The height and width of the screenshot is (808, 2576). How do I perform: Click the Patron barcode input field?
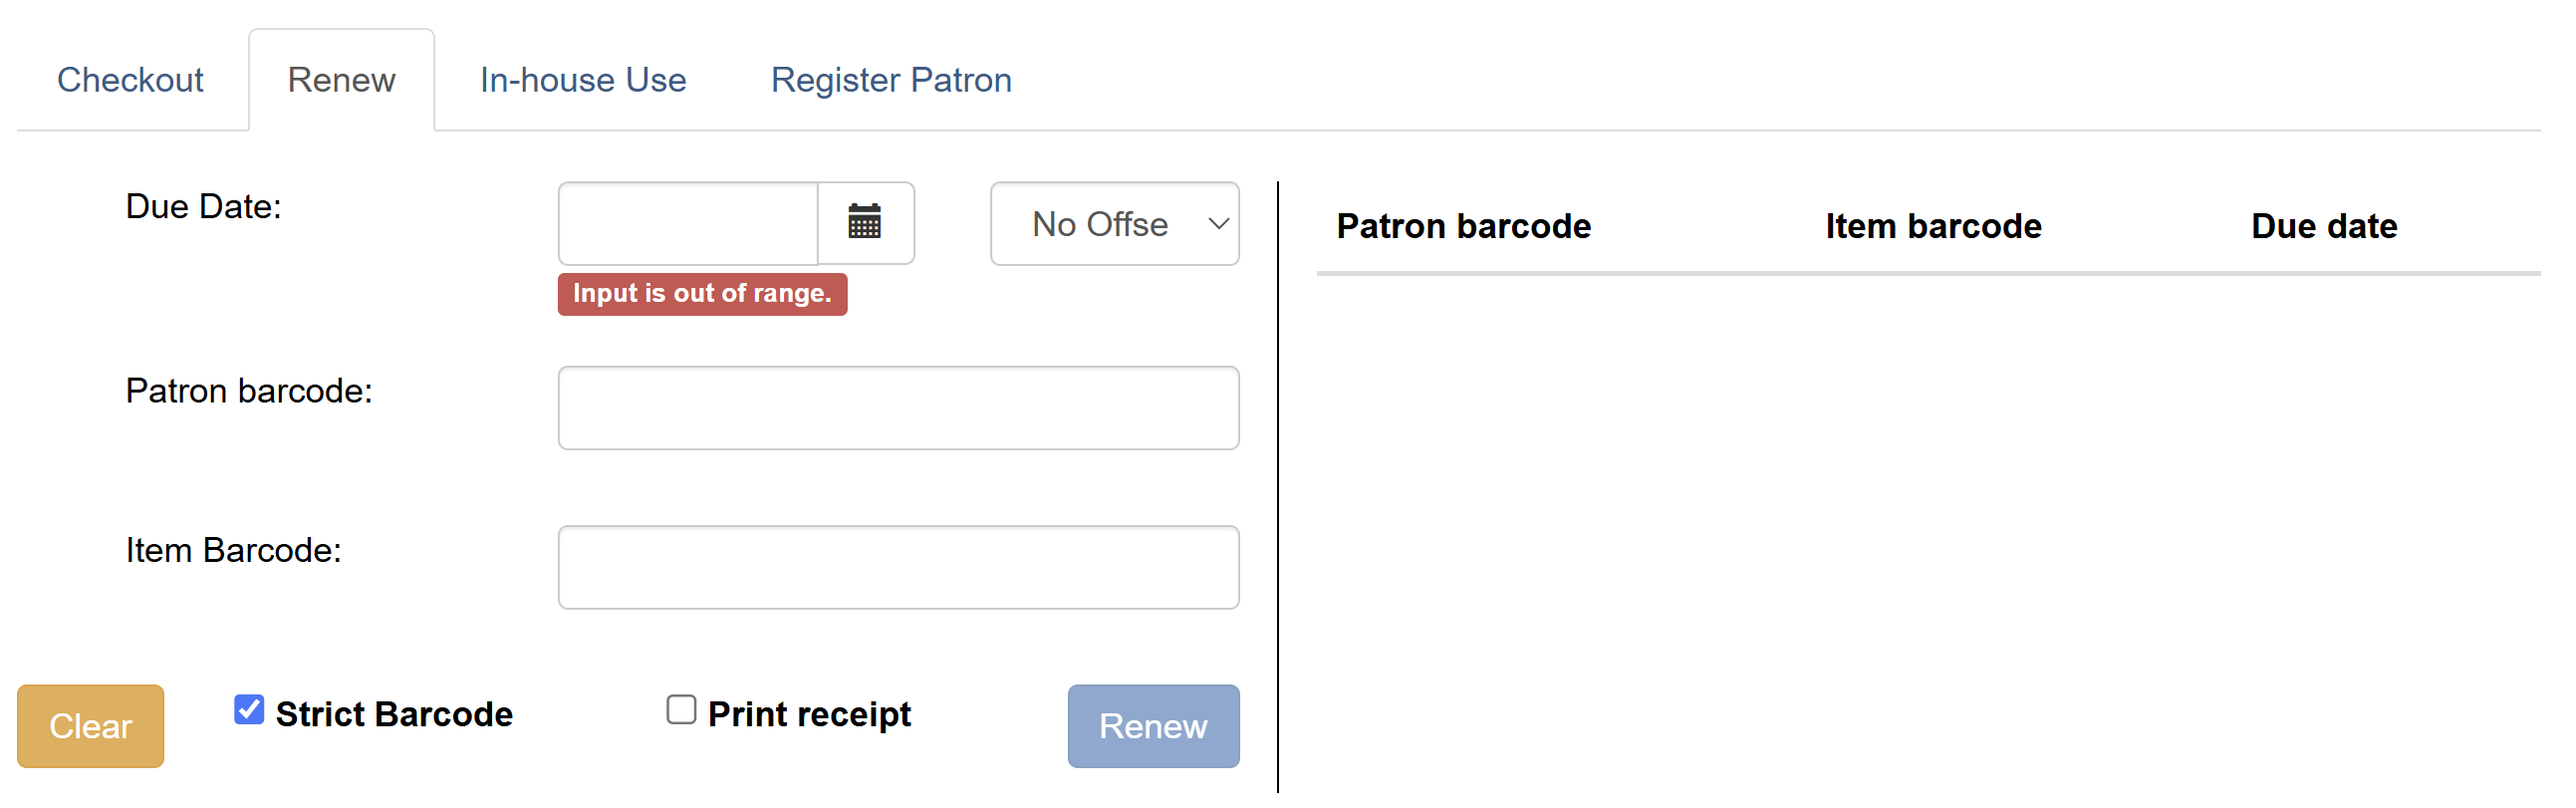[897, 407]
